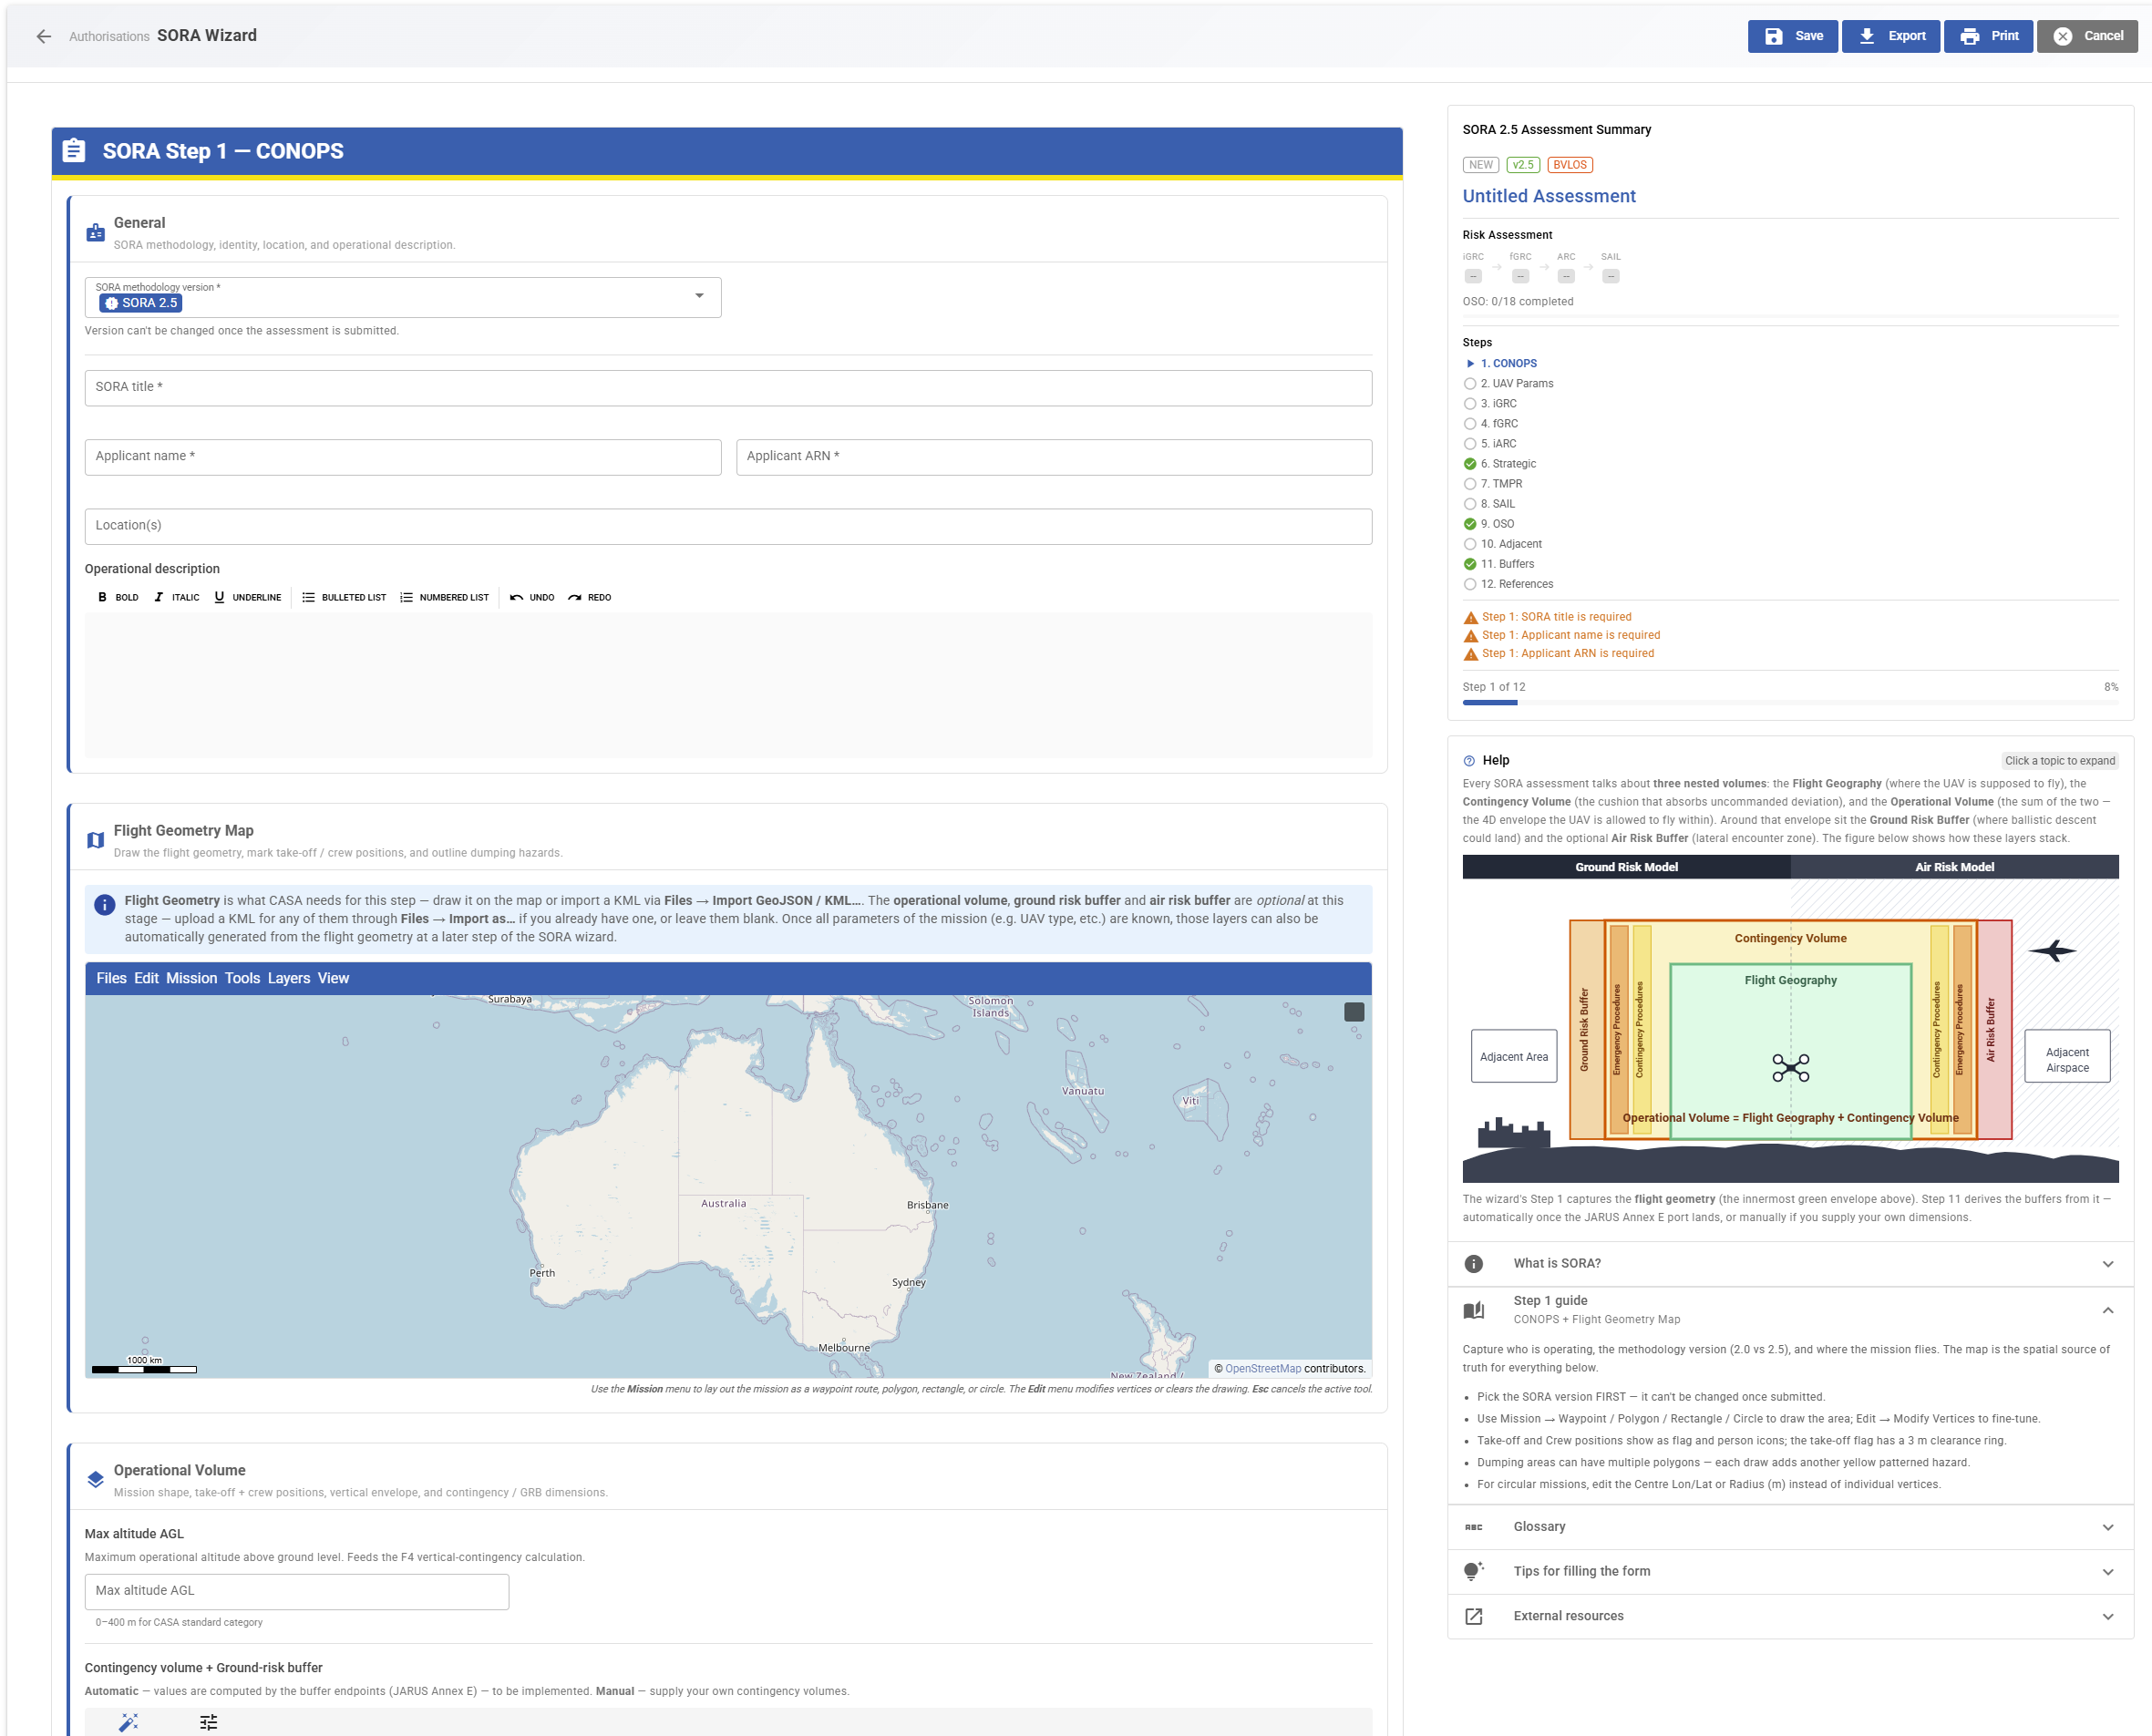The width and height of the screenshot is (2152, 1736).
Task: Expand the Glossary topic
Action: (1790, 1527)
